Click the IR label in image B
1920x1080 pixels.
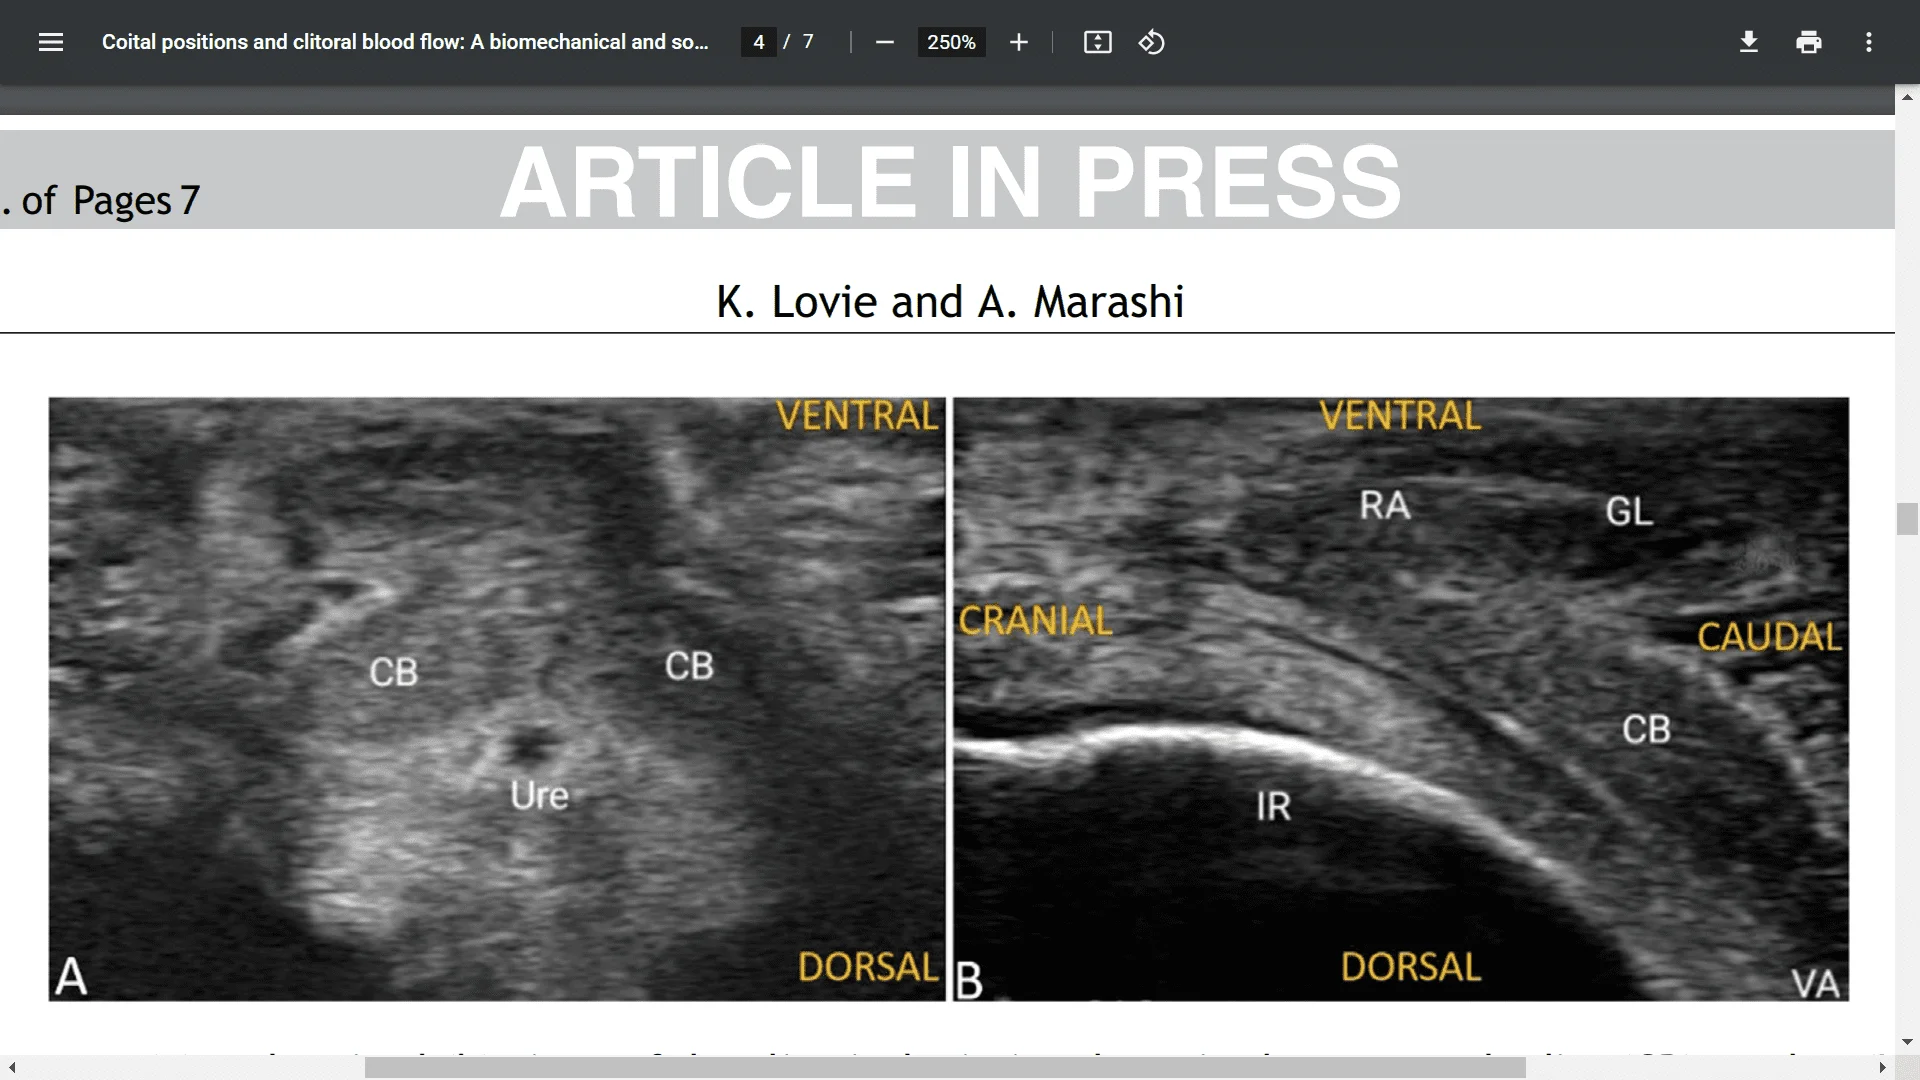tap(1273, 806)
